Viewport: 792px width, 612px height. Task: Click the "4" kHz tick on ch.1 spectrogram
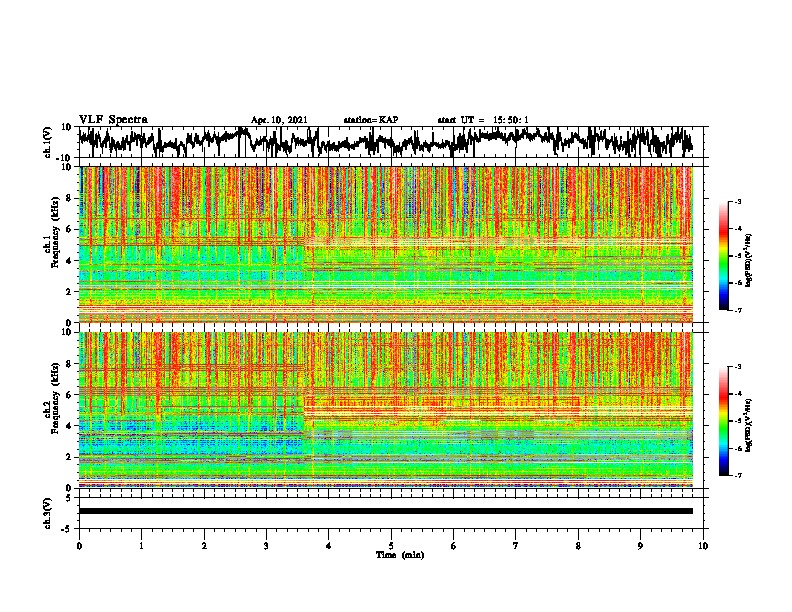pyautogui.click(x=70, y=261)
